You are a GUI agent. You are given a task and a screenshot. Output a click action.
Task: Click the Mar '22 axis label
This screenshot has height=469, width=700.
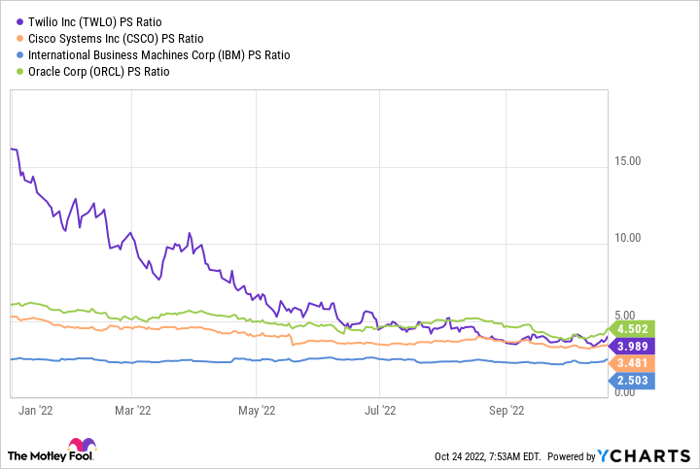131,409
